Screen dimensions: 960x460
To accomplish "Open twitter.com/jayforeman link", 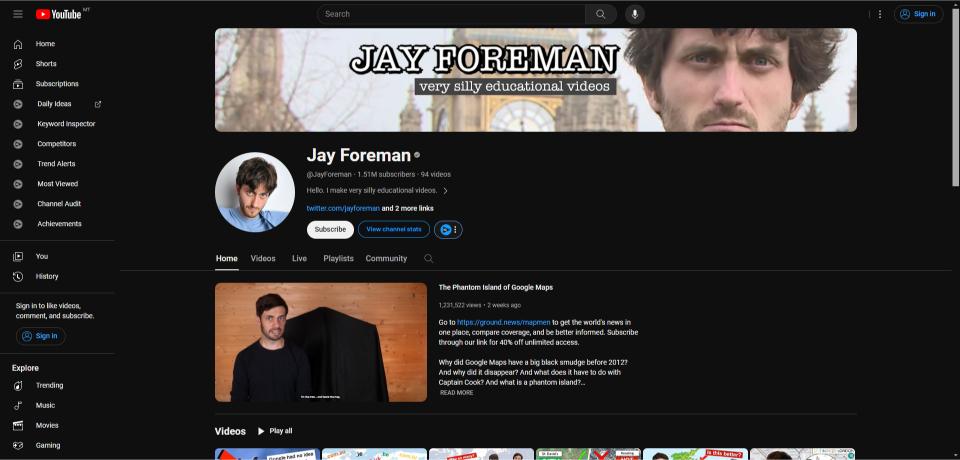I will coord(343,208).
